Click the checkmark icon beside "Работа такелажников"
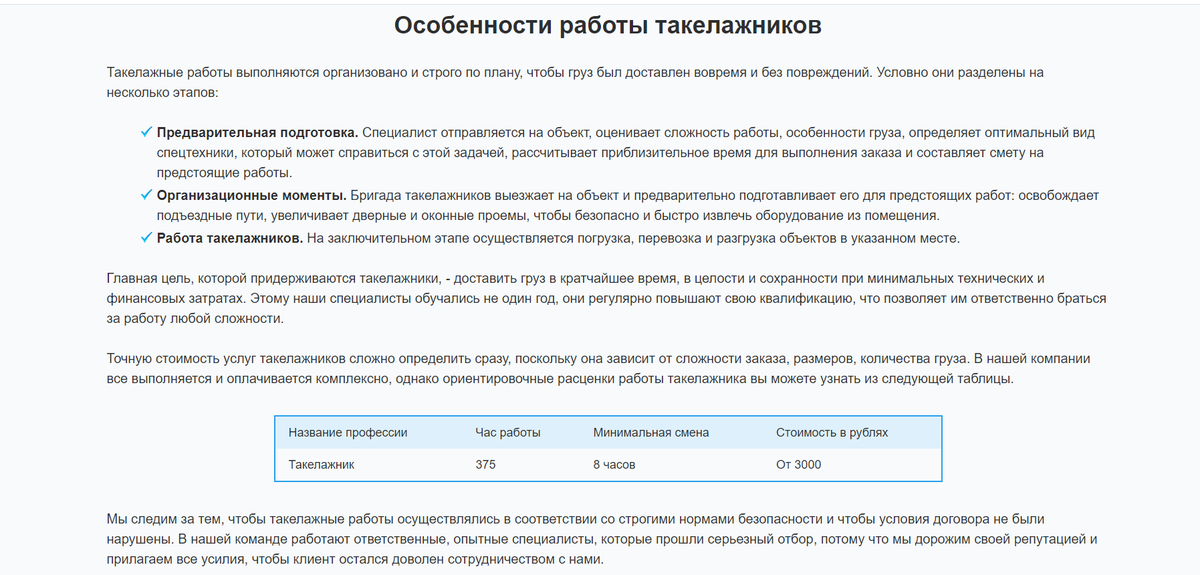Viewport: 1200px width, 575px height. pyautogui.click(x=147, y=238)
